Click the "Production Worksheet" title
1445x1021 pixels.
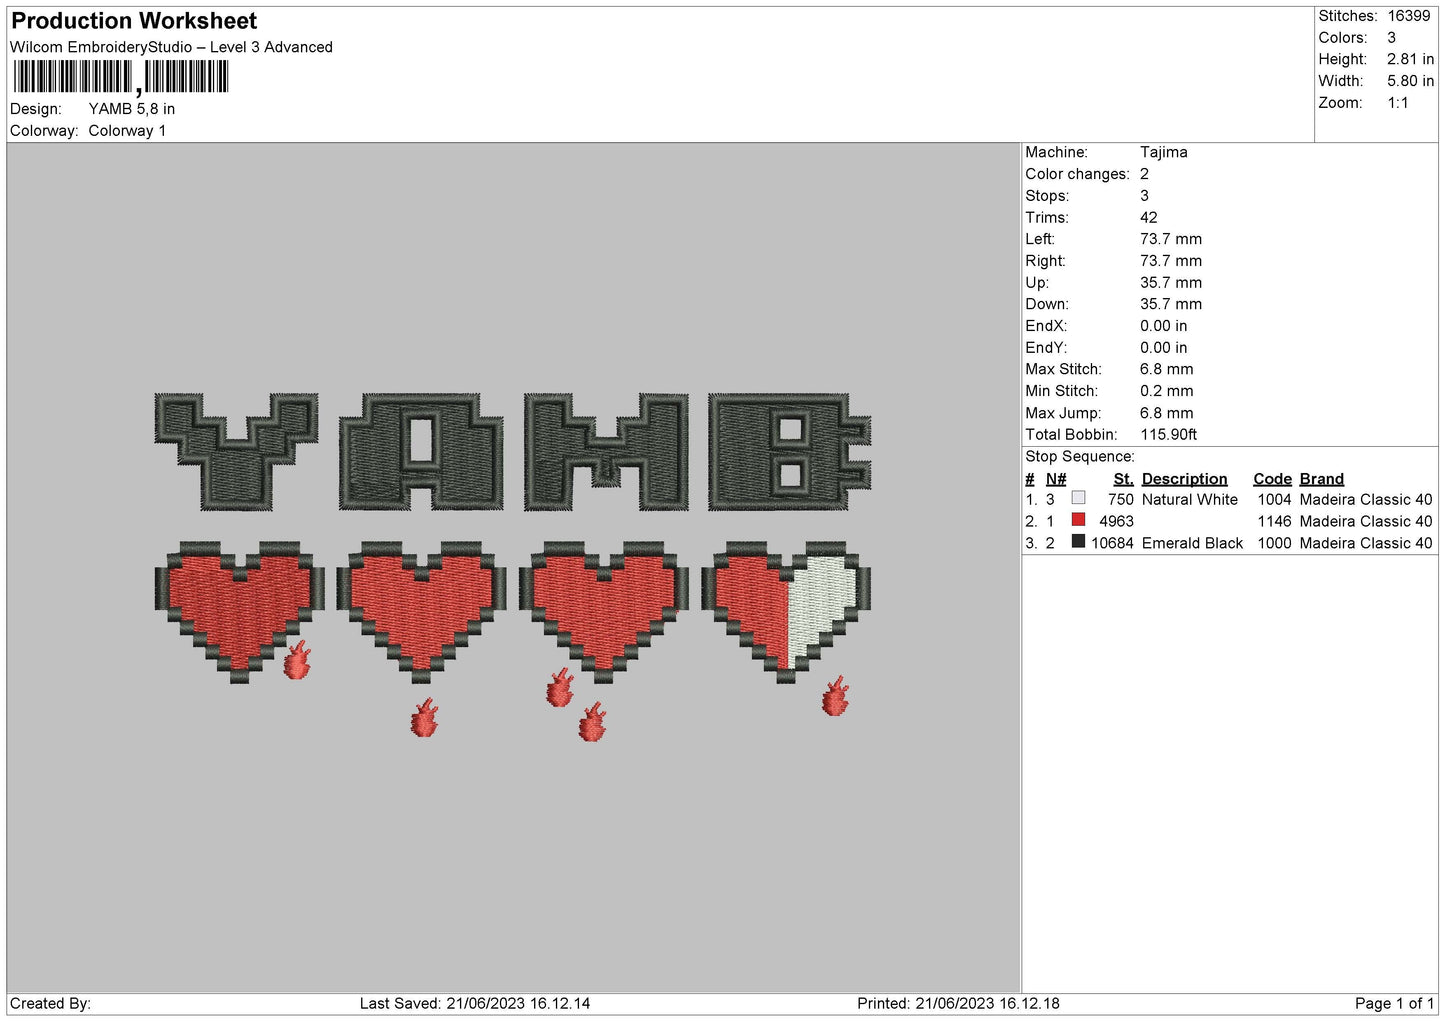(x=134, y=21)
